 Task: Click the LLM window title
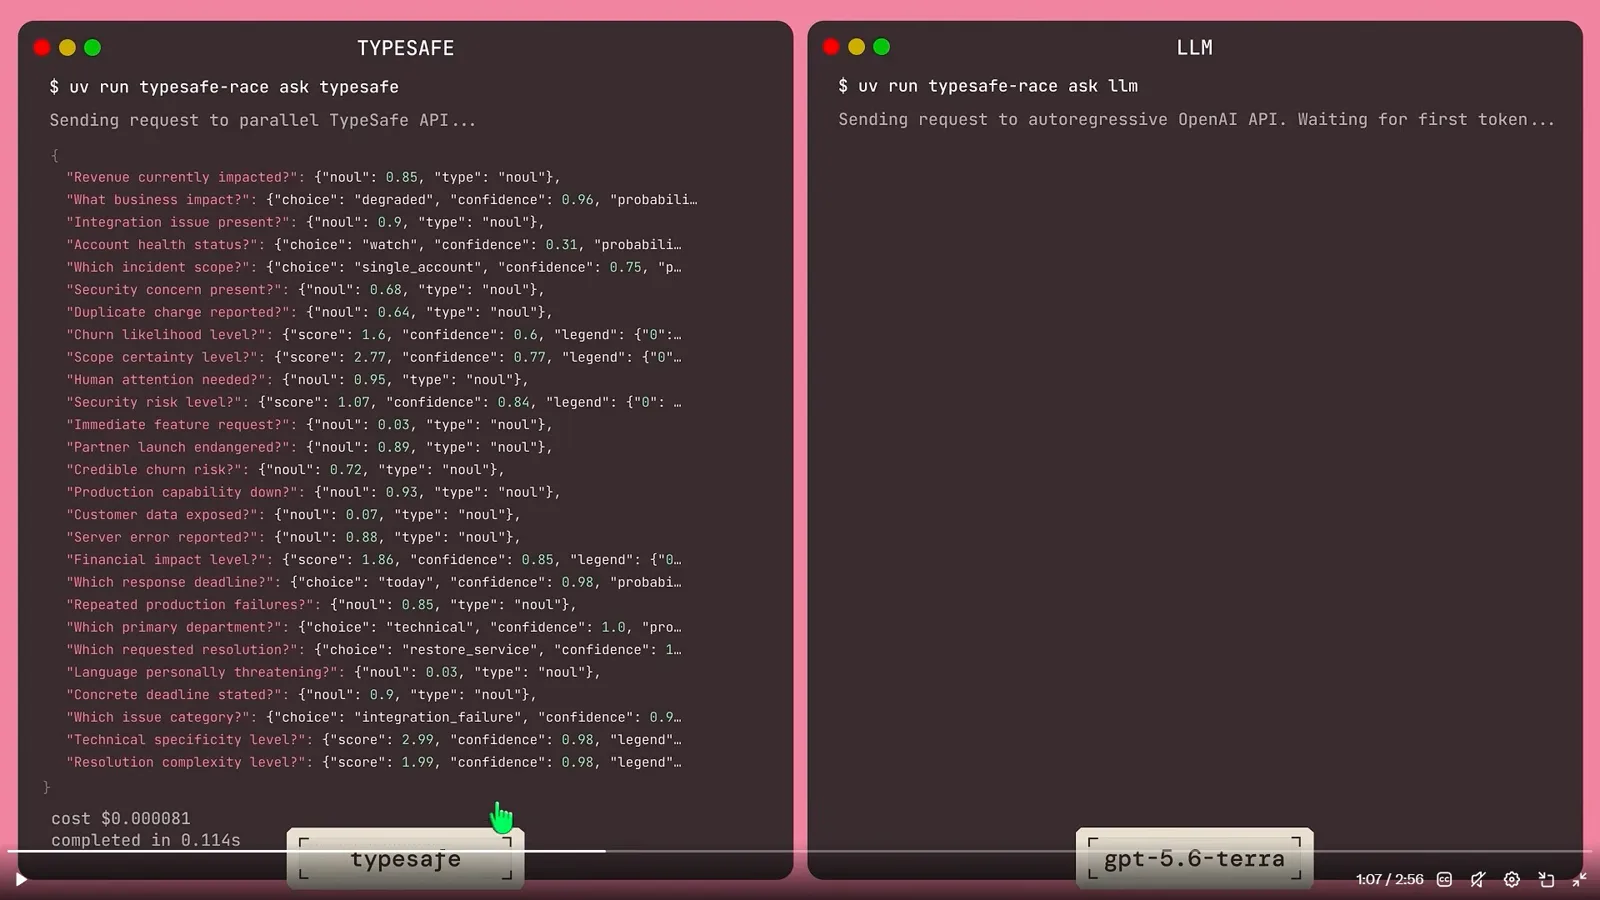[1194, 48]
